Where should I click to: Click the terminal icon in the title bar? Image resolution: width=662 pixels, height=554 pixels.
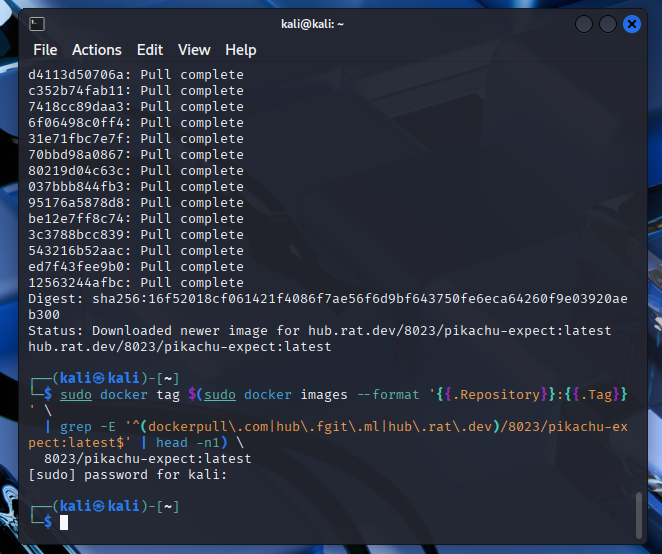(35, 23)
